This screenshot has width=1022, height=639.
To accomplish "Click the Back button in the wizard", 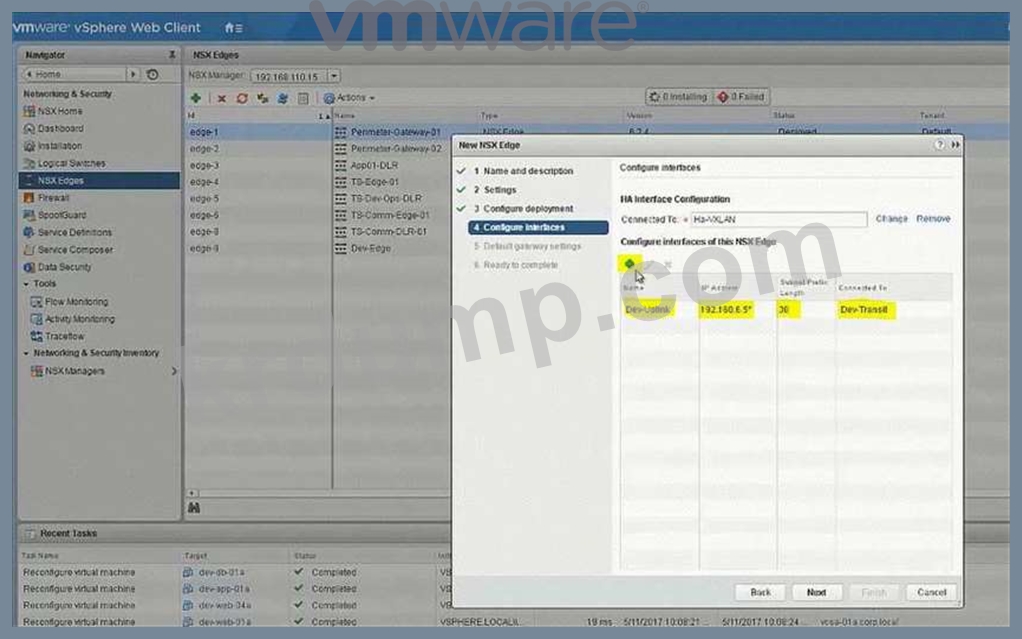I will [x=760, y=592].
